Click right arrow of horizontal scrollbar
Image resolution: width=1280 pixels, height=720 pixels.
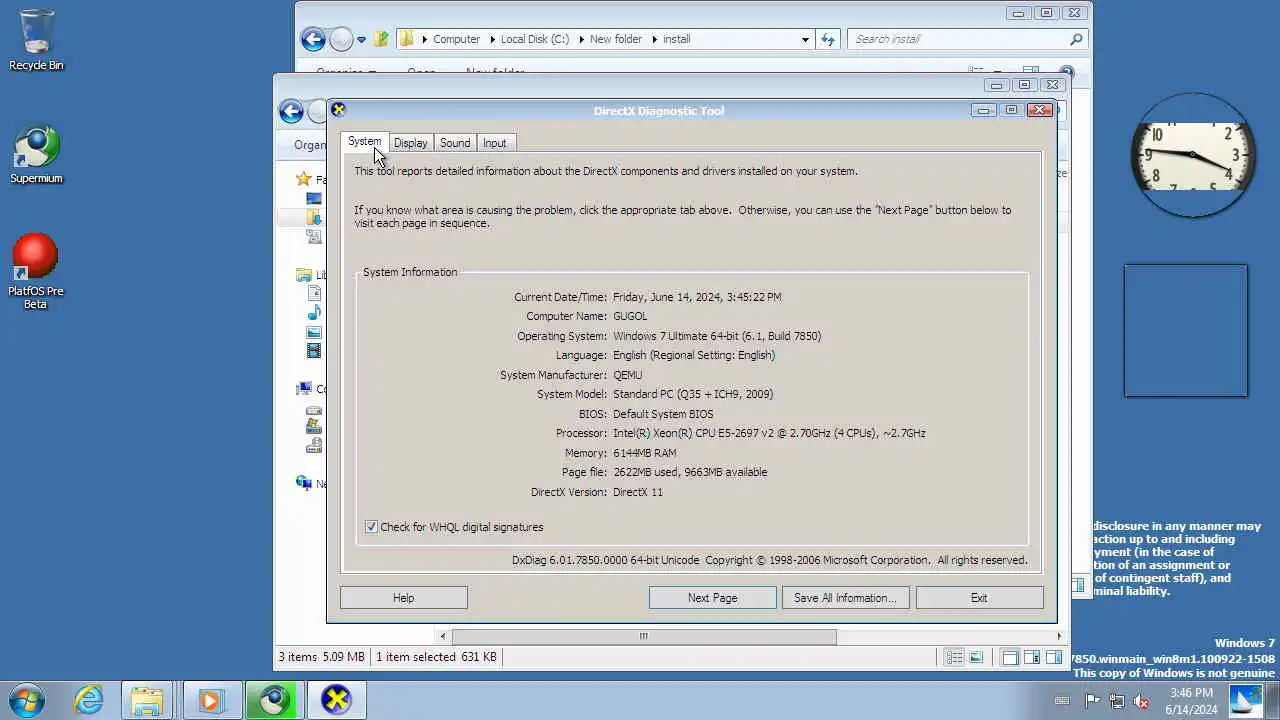(x=1059, y=636)
